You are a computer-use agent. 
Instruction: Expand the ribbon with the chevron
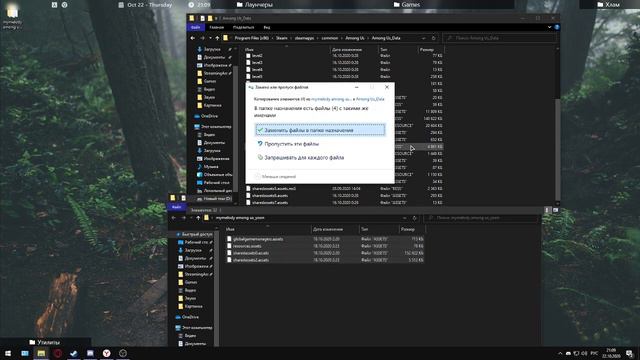(549, 27)
